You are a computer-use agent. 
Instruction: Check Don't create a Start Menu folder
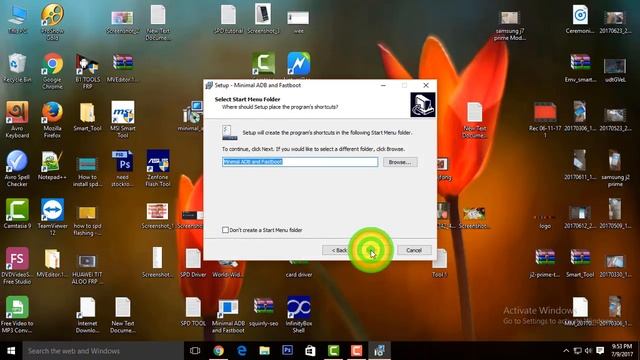coord(225,230)
